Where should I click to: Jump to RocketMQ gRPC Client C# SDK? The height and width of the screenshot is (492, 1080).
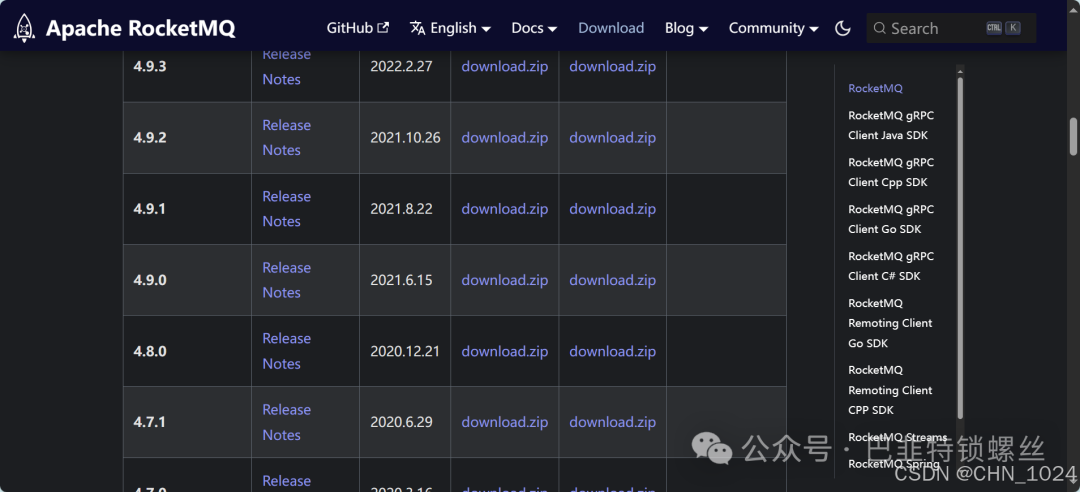tap(891, 266)
